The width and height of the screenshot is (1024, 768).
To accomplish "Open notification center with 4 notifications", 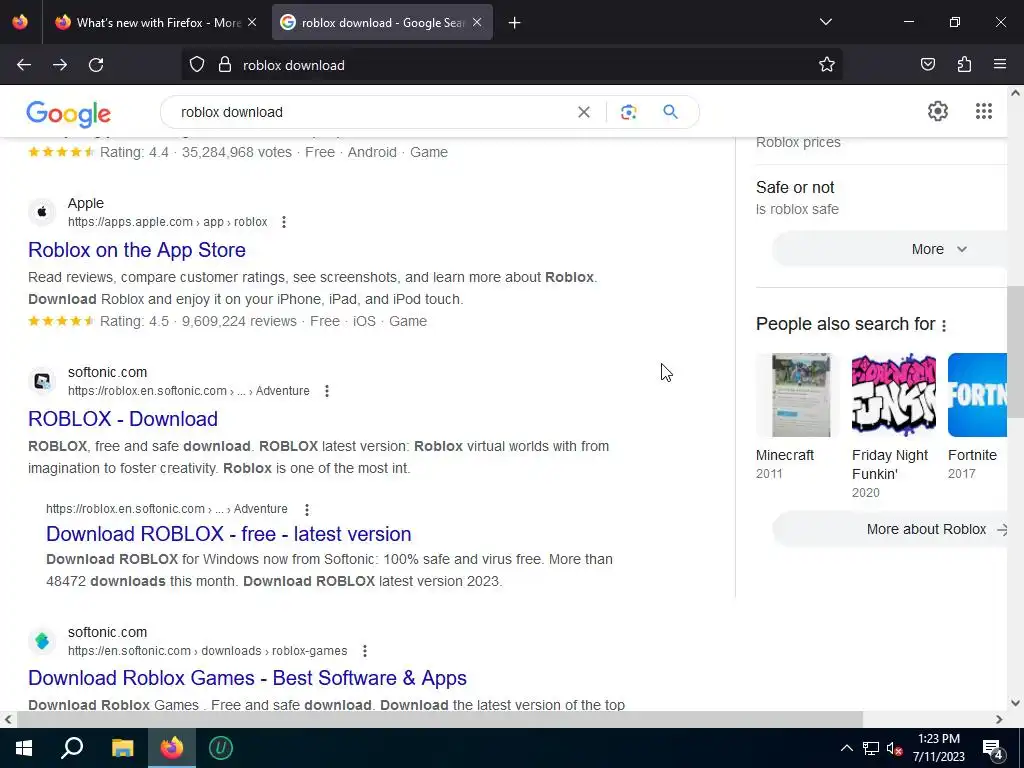I will click(993, 748).
